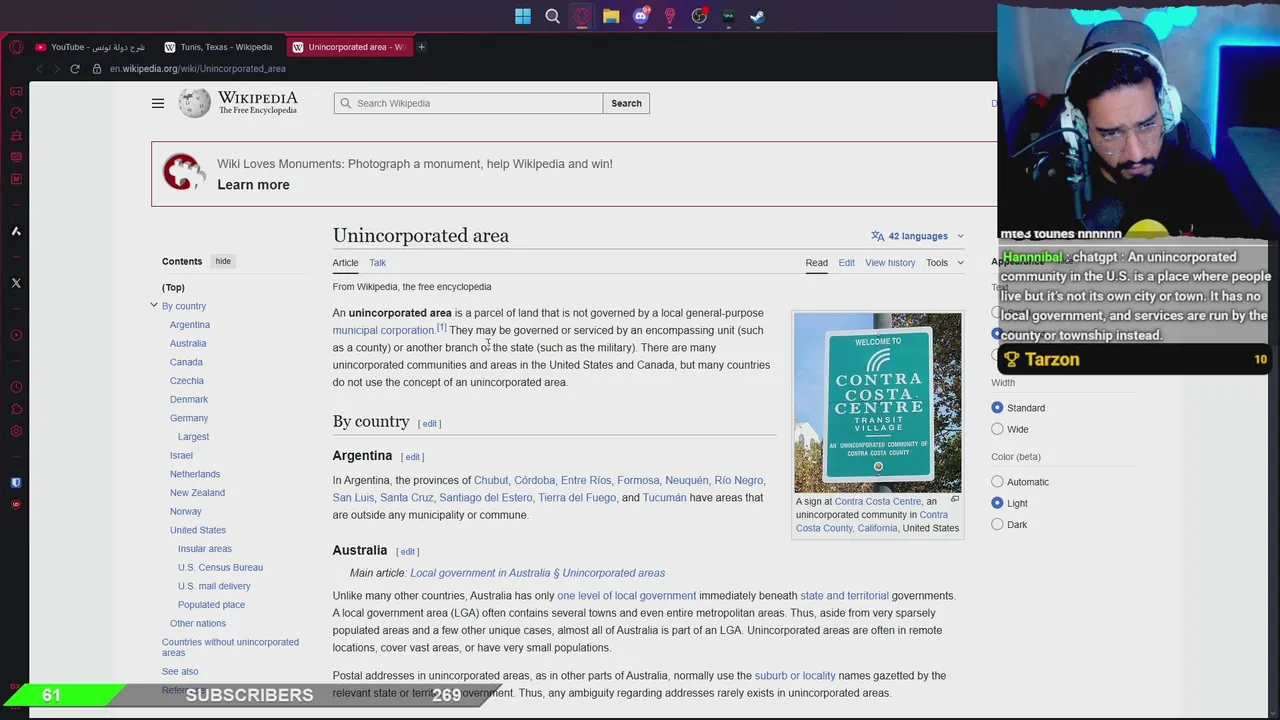Hide the Contents sidebar
The width and height of the screenshot is (1280, 720).
[223, 261]
